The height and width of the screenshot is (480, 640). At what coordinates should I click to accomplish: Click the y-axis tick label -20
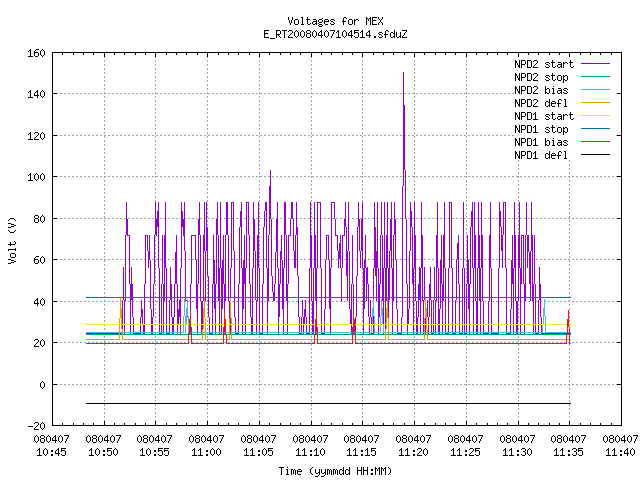coord(36,426)
